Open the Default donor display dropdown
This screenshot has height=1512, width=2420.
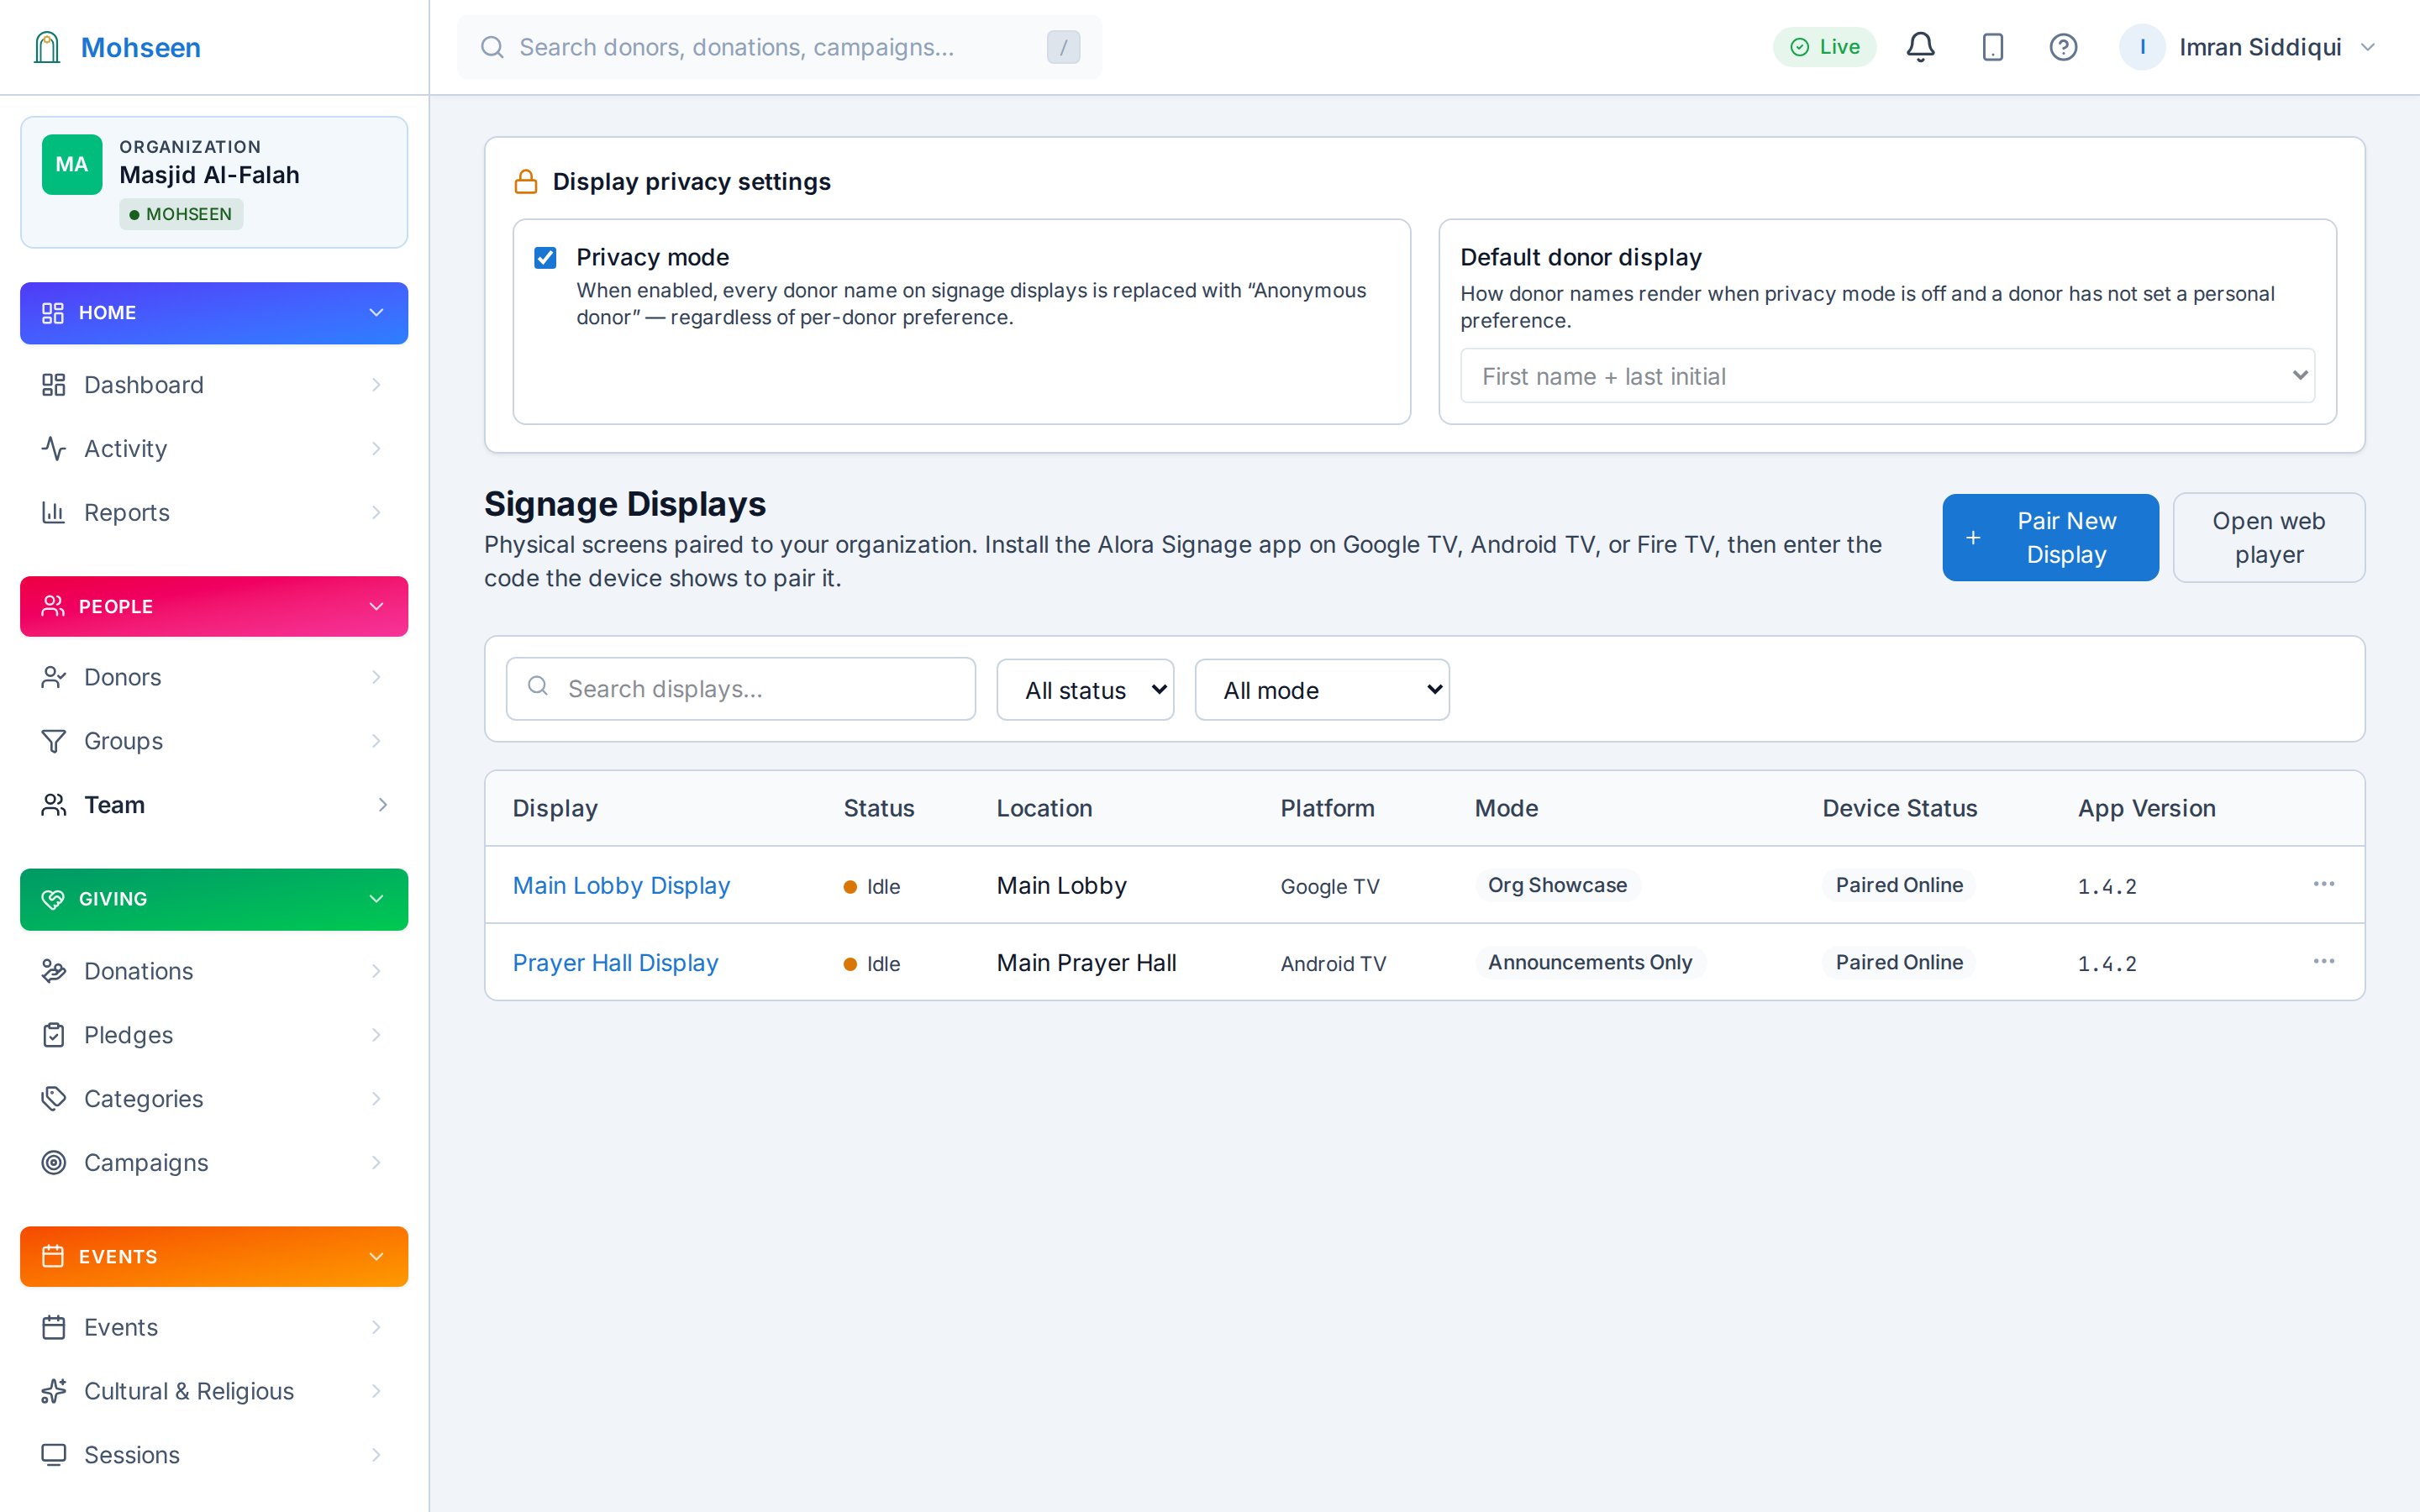pyautogui.click(x=1887, y=376)
